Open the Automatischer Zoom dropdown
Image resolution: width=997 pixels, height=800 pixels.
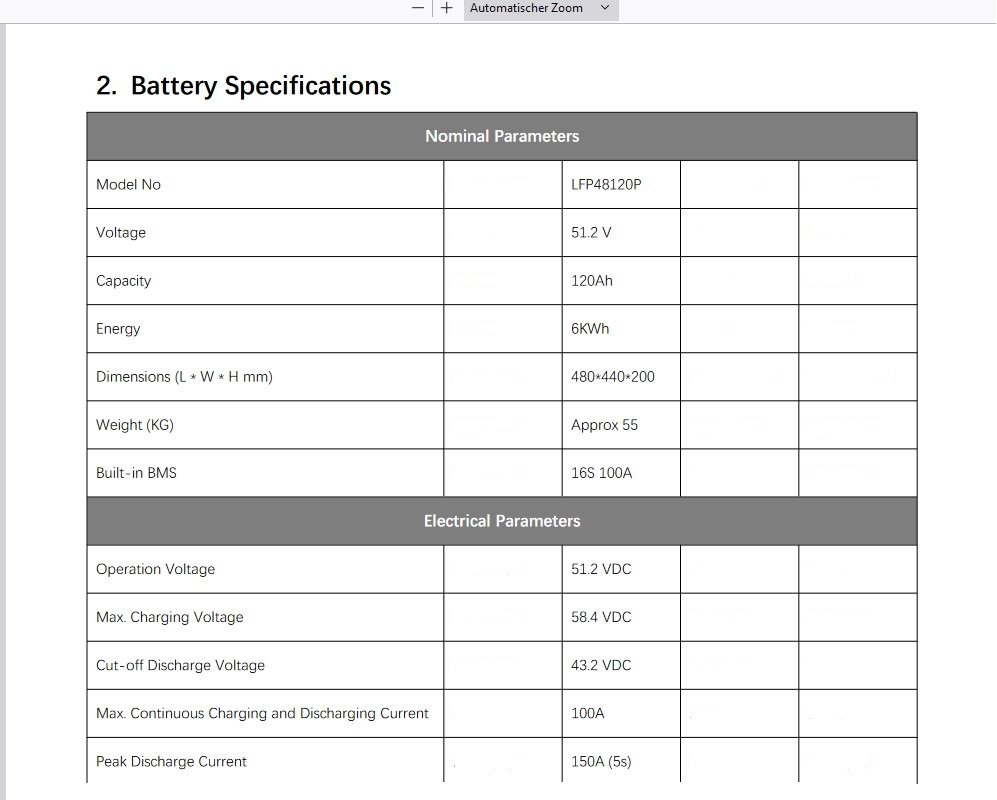coord(540,8)
